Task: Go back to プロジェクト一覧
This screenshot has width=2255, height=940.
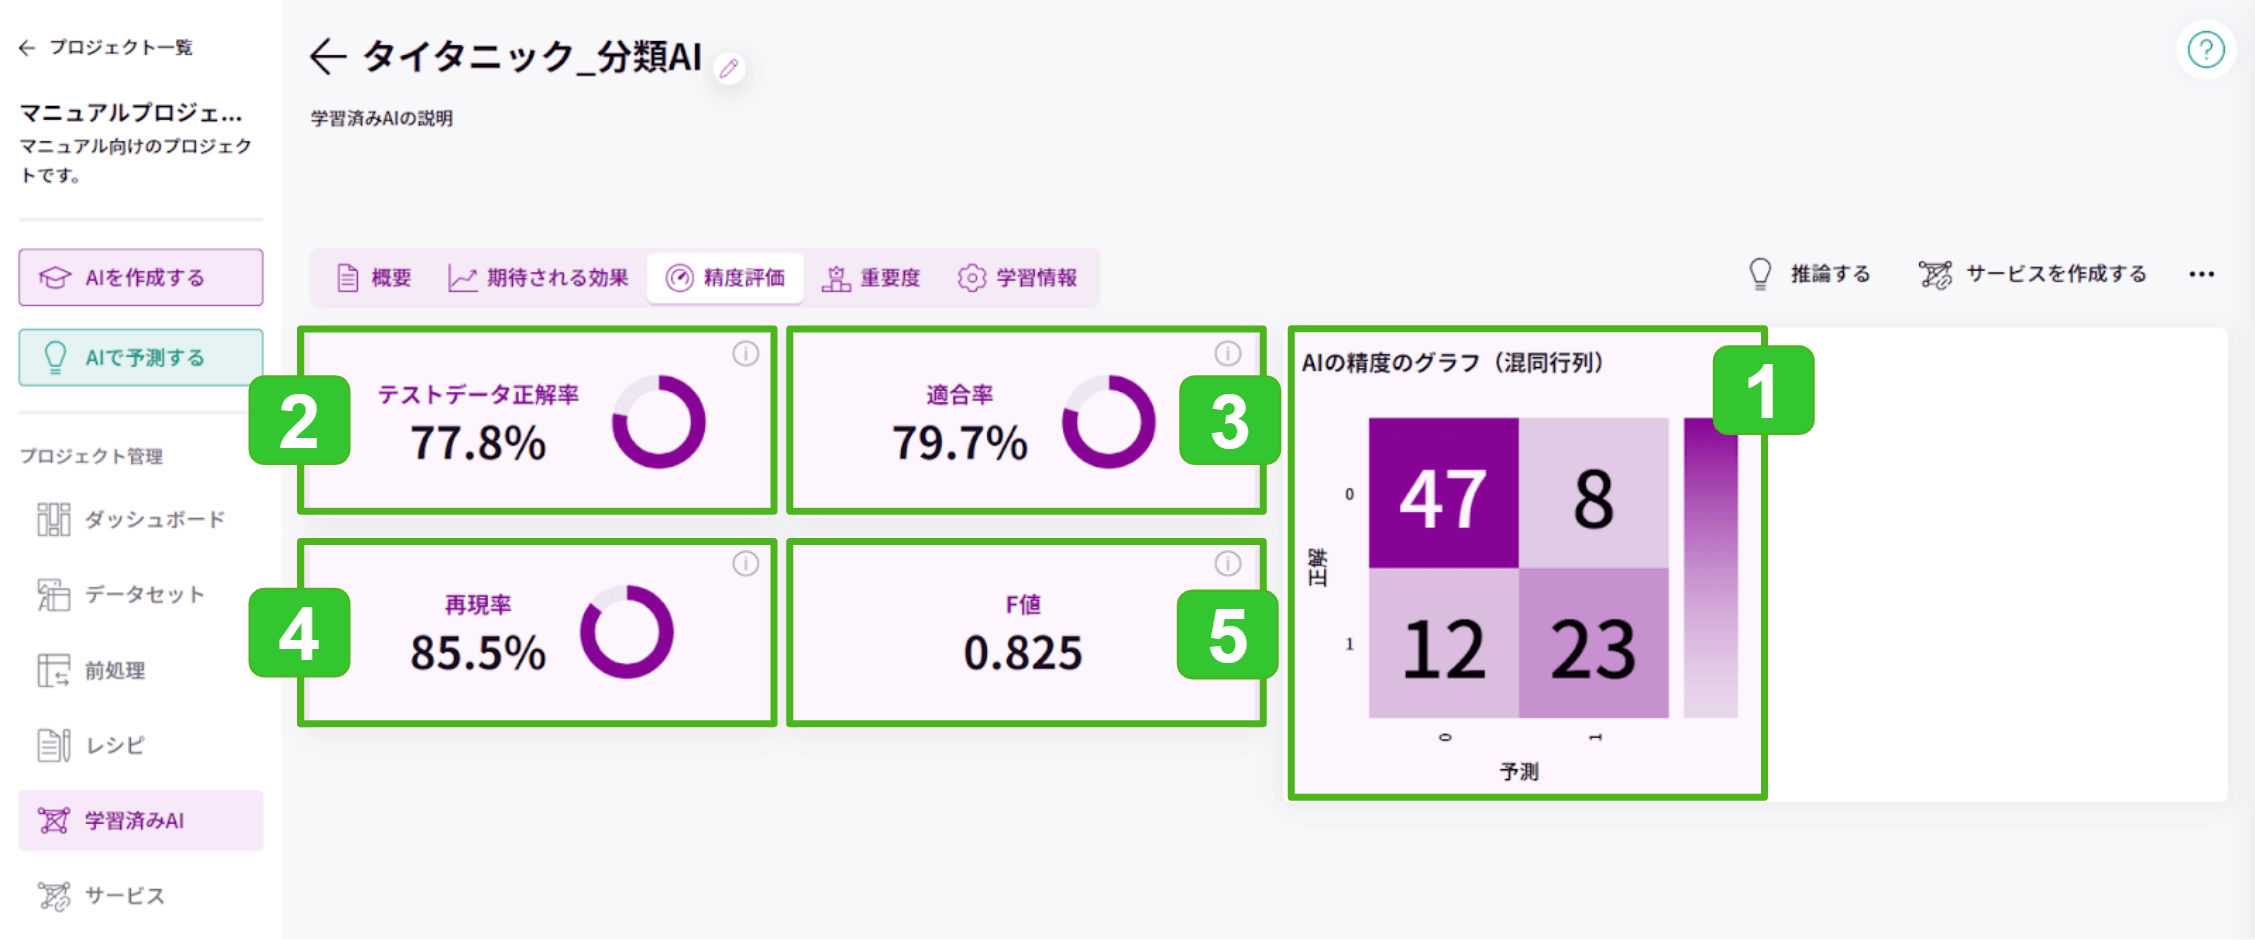Action: click(106, 47)
